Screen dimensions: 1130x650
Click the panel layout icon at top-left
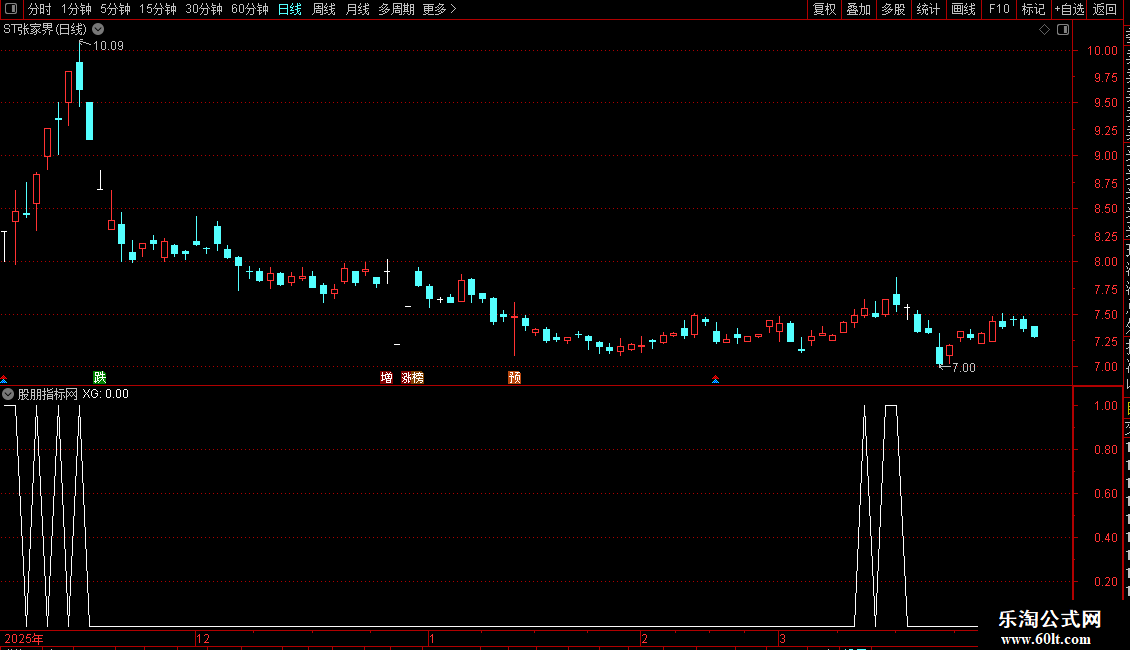(x=11, y=9)
